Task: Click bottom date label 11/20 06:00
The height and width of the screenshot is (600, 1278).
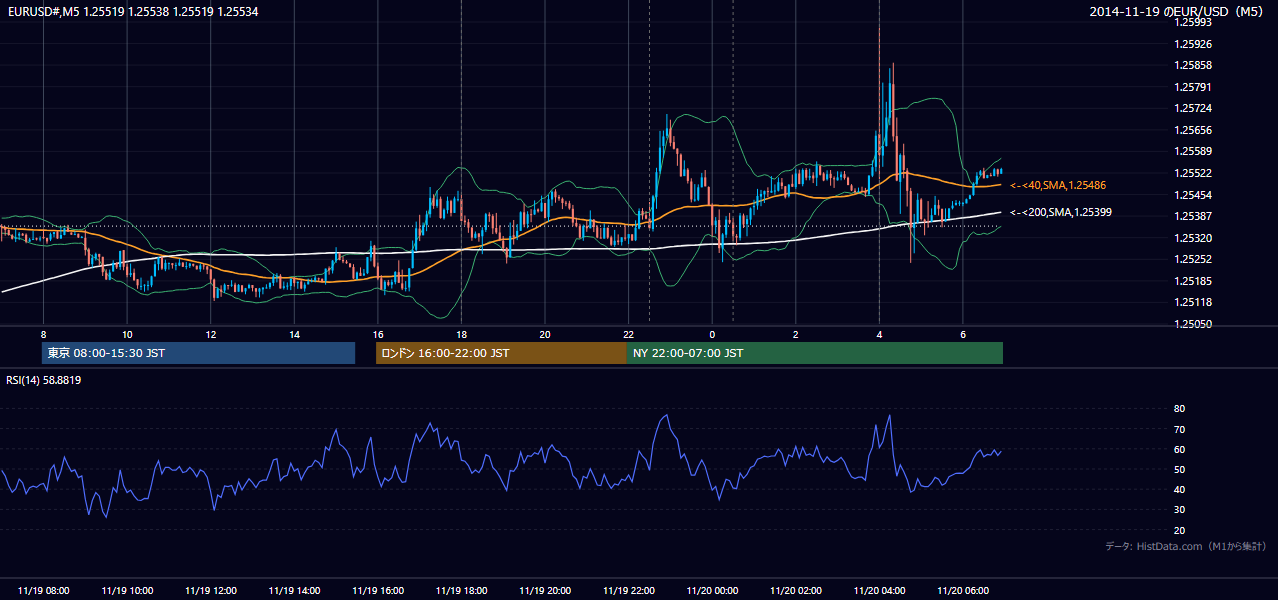Action: tap(963, 591)
